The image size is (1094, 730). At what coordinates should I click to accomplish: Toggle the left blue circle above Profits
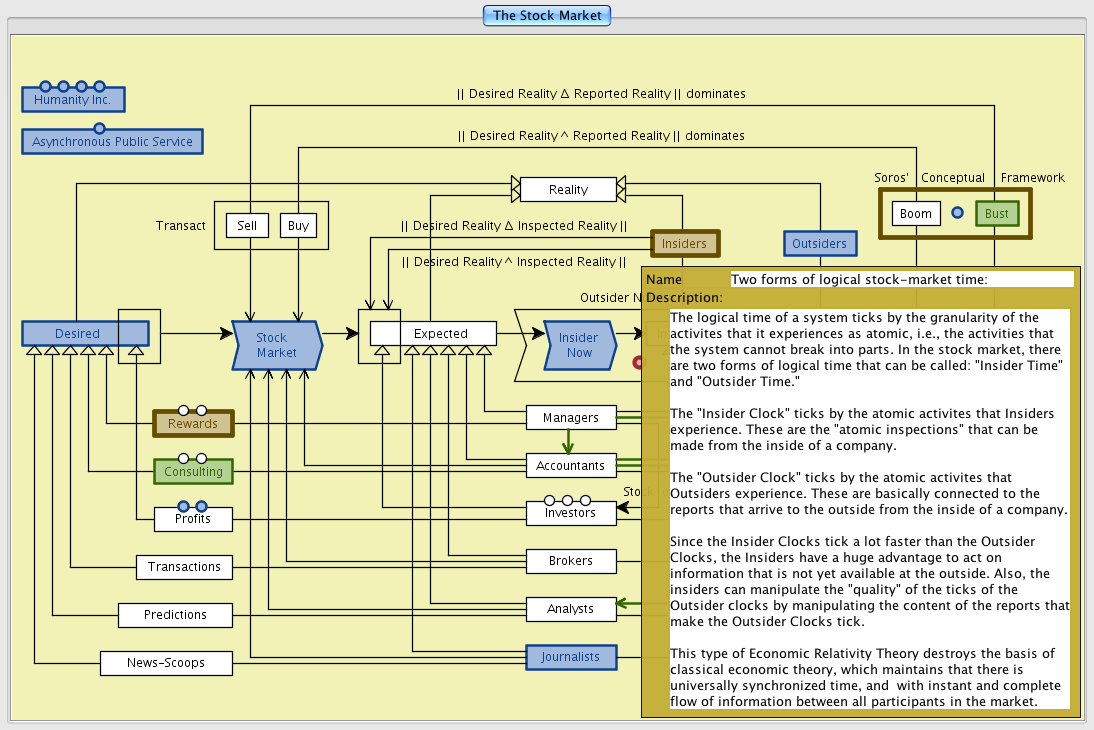[x=183, y=506]
